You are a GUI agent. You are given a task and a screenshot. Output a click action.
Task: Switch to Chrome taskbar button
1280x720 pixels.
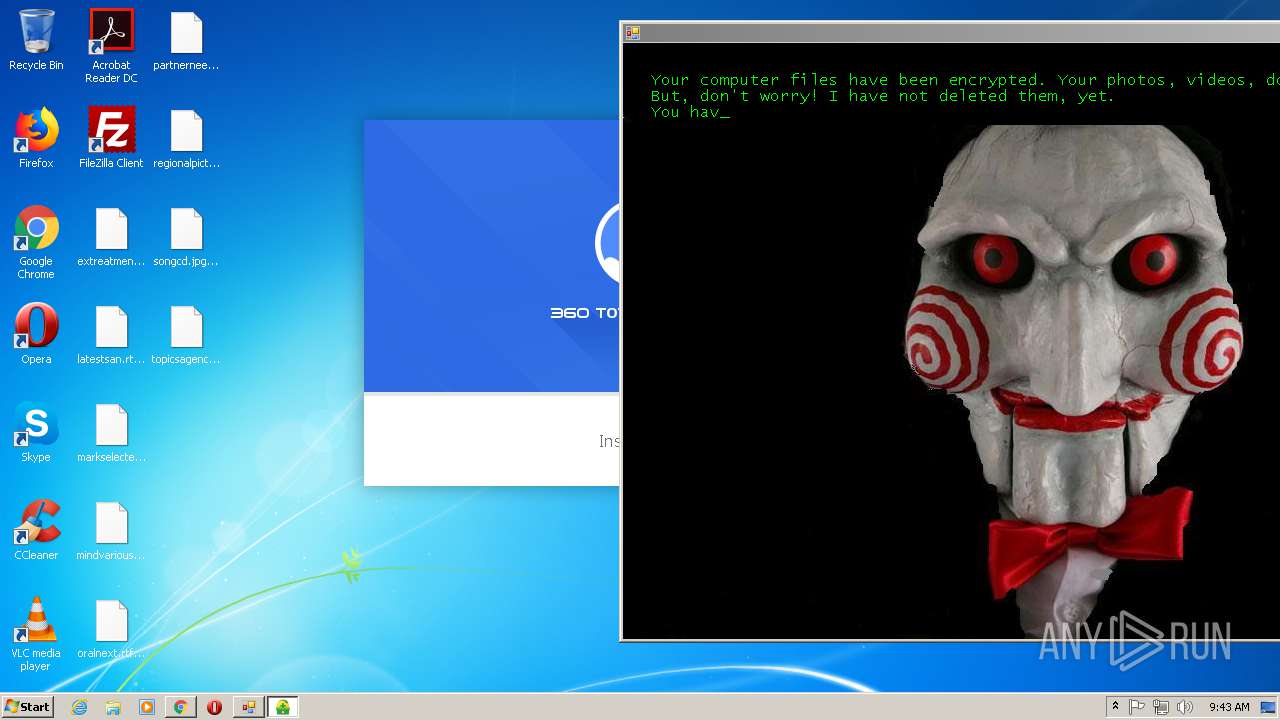(x=181, y=707)
